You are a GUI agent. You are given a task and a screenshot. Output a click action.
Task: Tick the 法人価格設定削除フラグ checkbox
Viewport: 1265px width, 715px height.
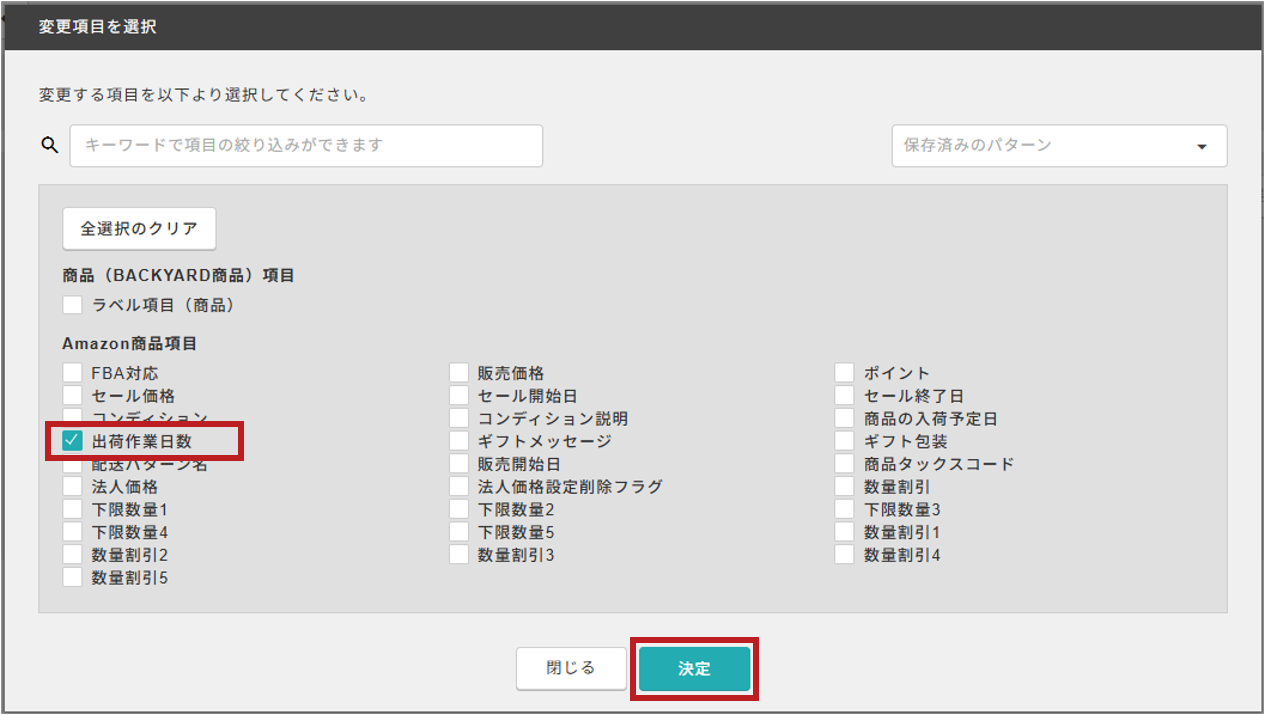click(x=458, y=487)
